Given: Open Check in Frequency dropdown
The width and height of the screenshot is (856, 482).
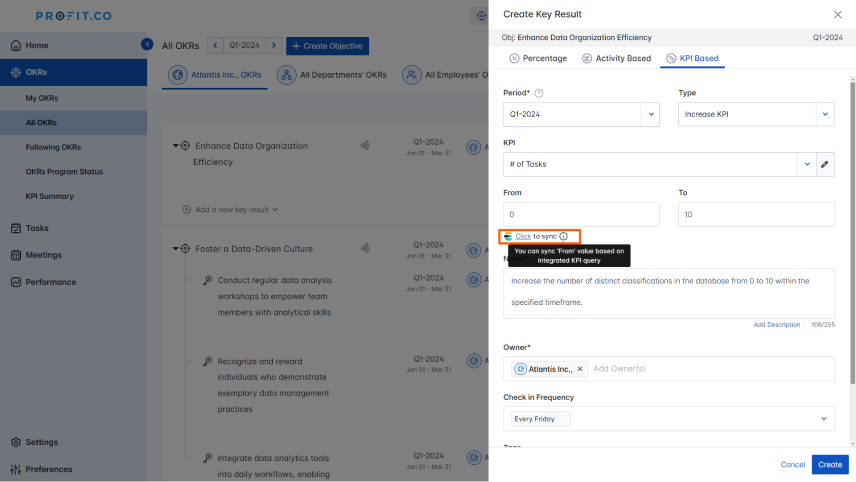Looking at the screenshot, I should 669,419.
